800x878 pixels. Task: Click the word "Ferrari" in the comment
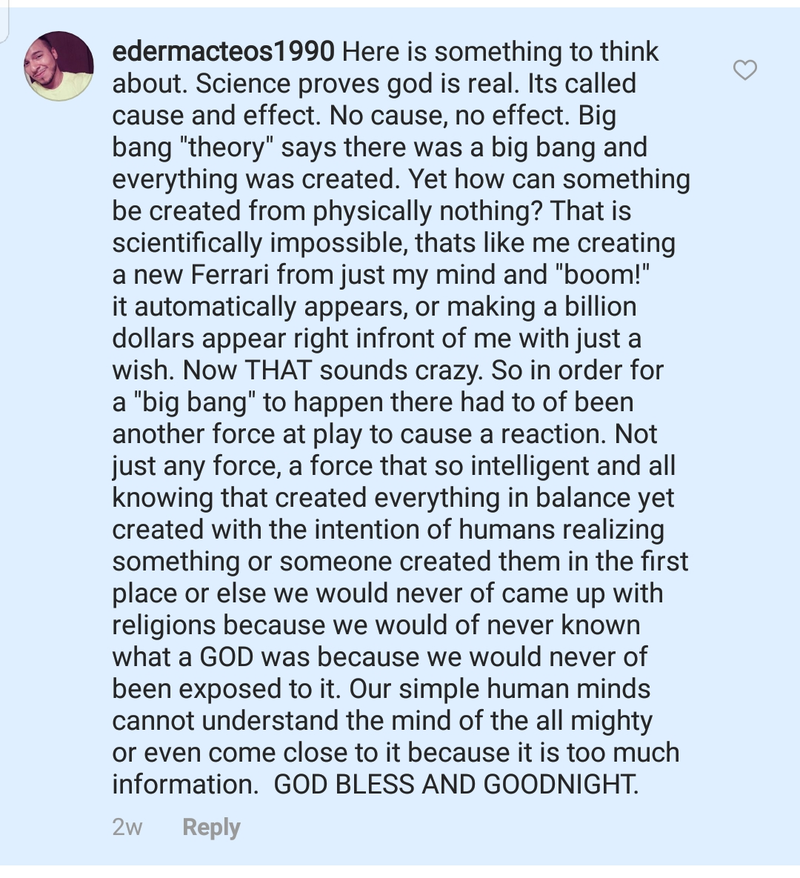[230, 275]
